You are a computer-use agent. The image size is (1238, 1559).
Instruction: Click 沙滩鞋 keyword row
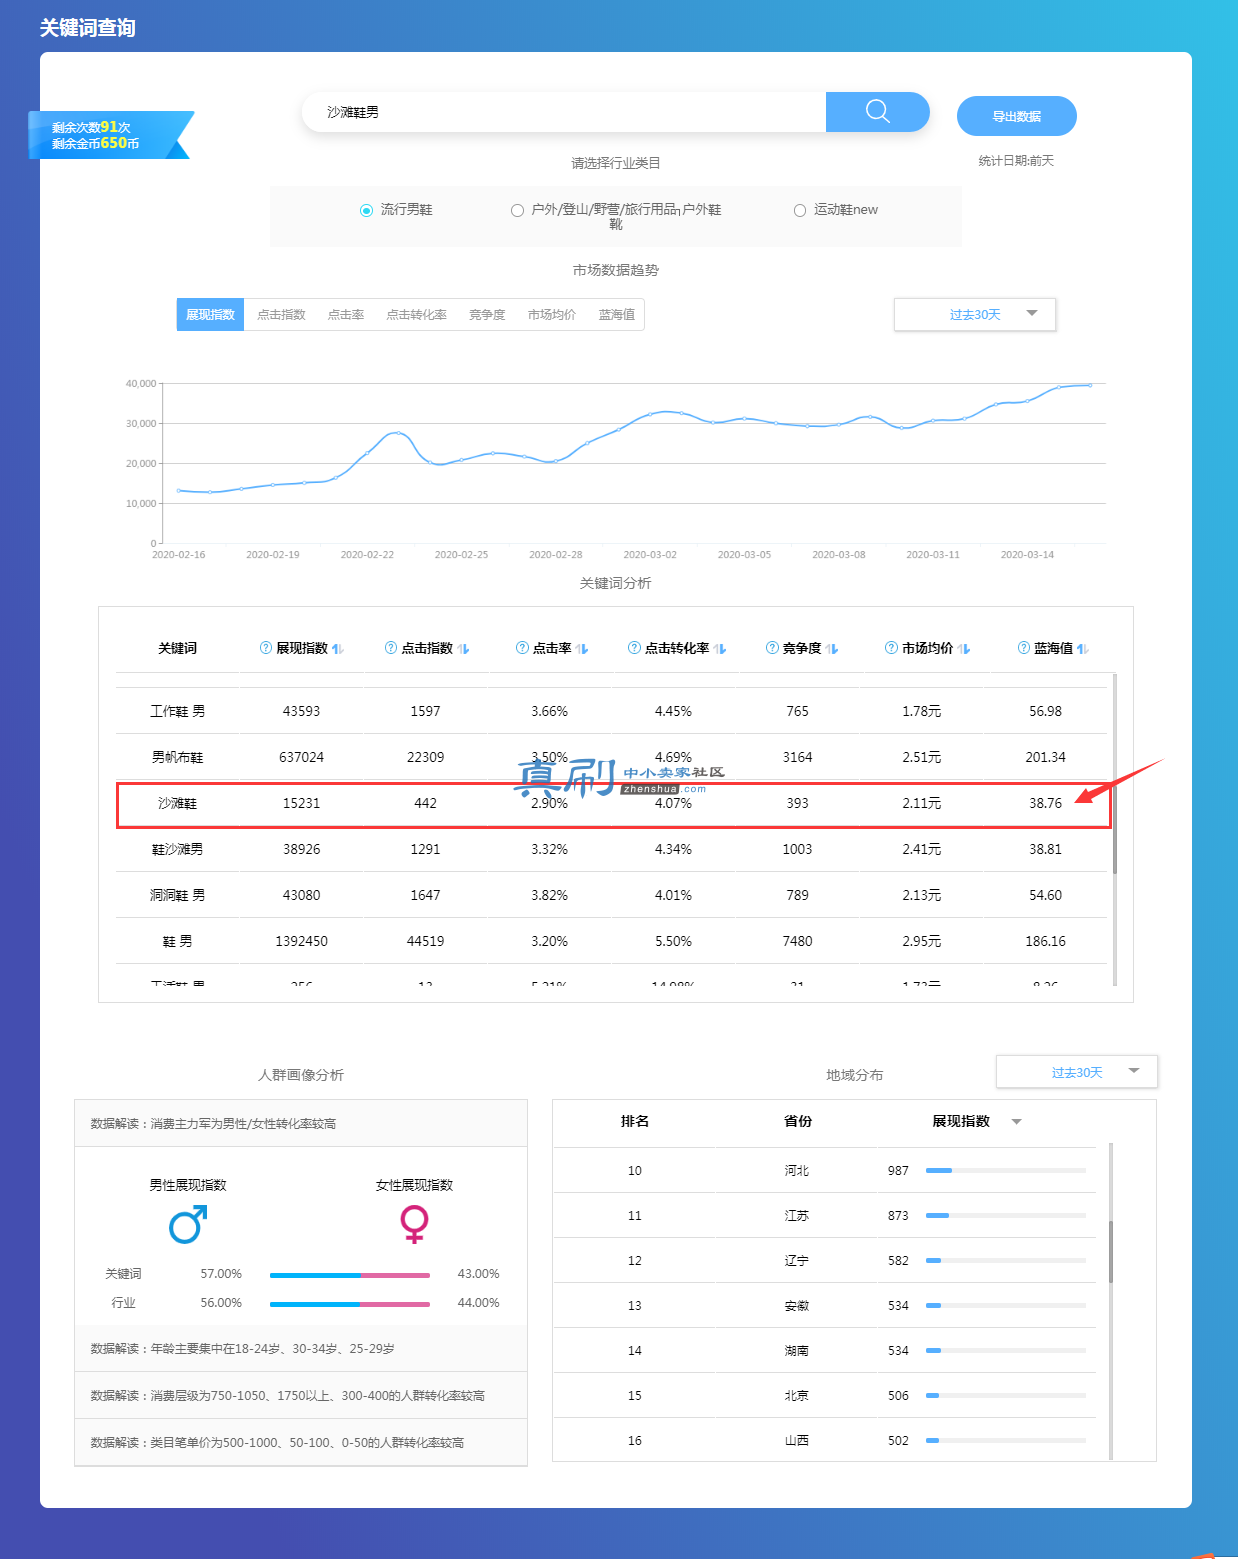[x=613, y=804]
